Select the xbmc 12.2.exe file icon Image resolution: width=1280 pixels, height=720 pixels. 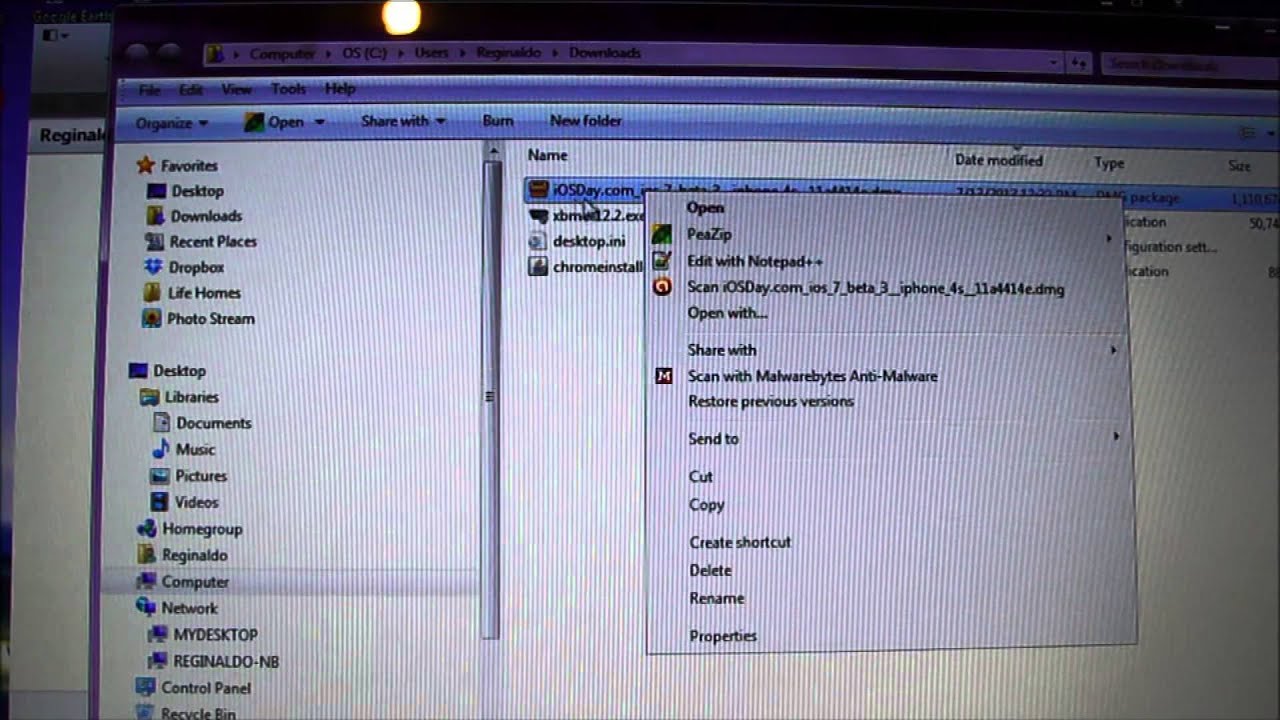click(538, 215)
